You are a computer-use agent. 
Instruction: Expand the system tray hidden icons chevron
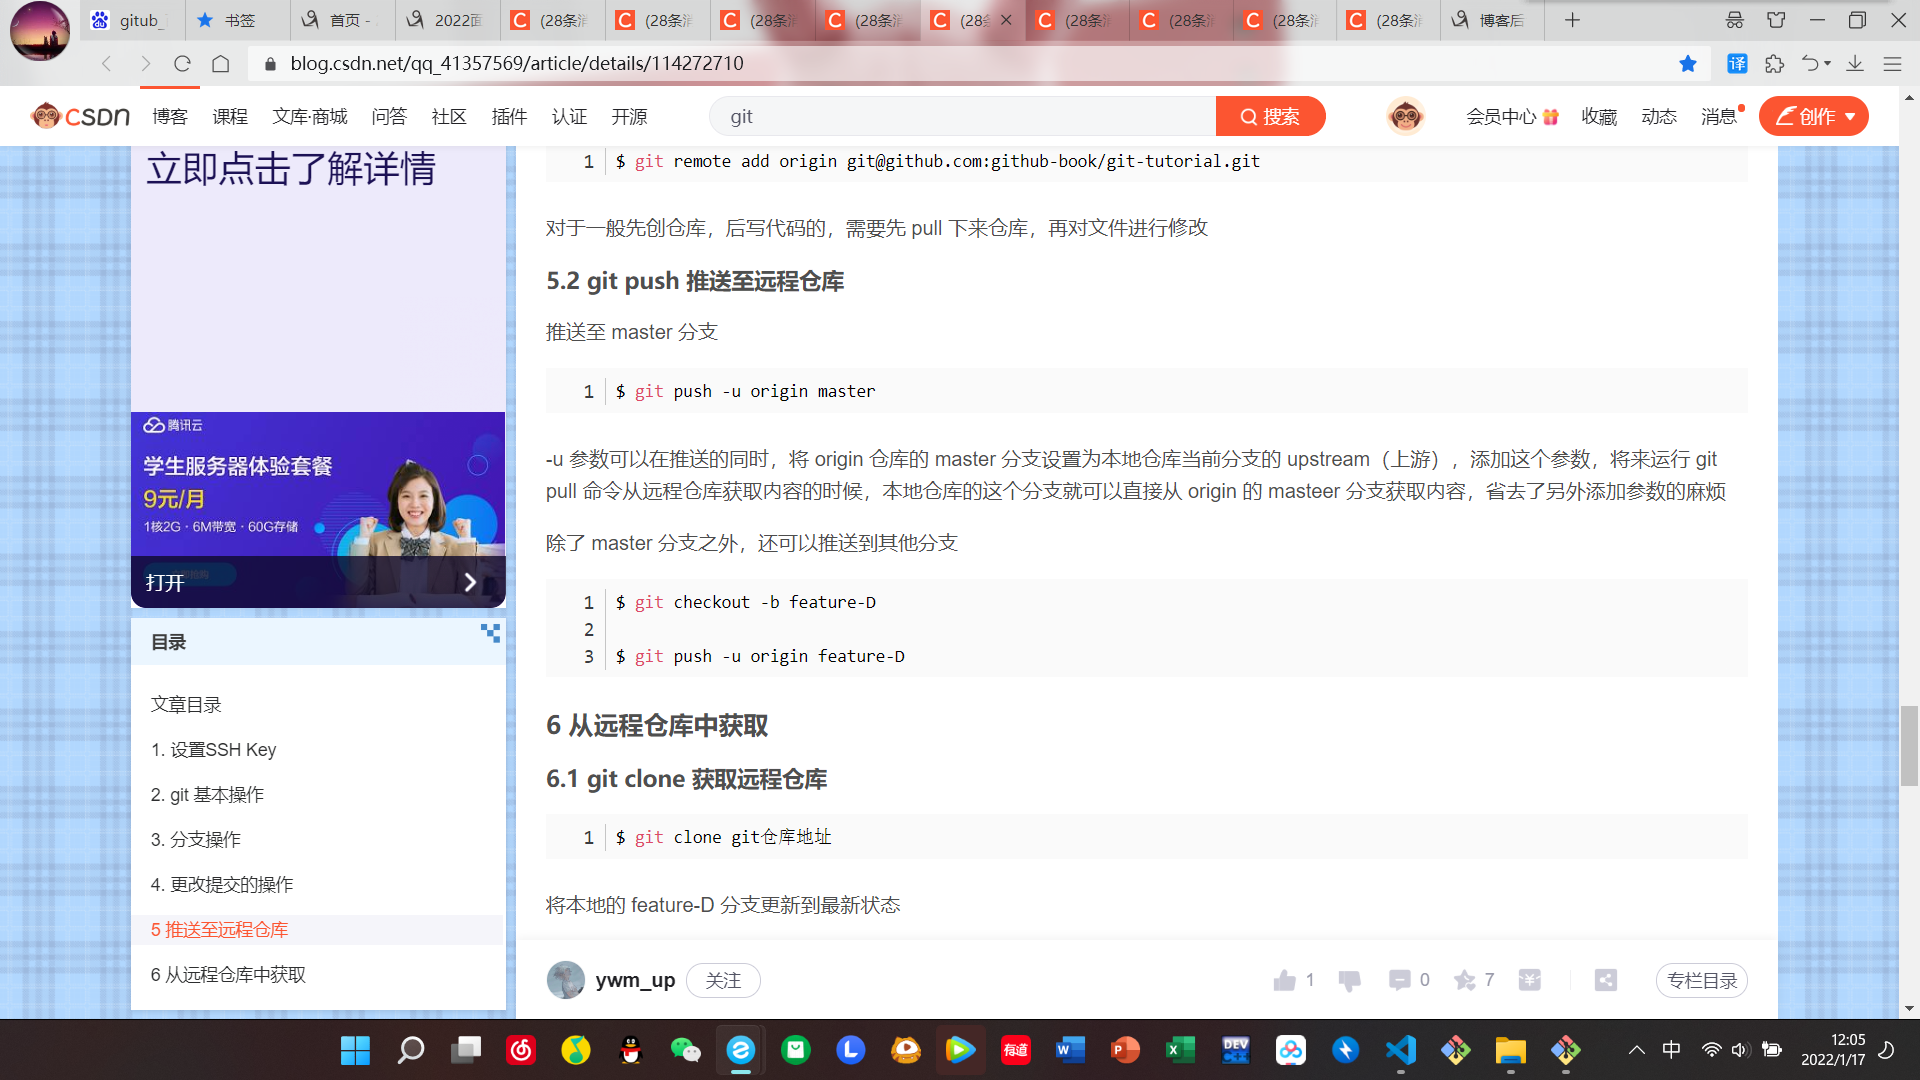(1636, 1050)
